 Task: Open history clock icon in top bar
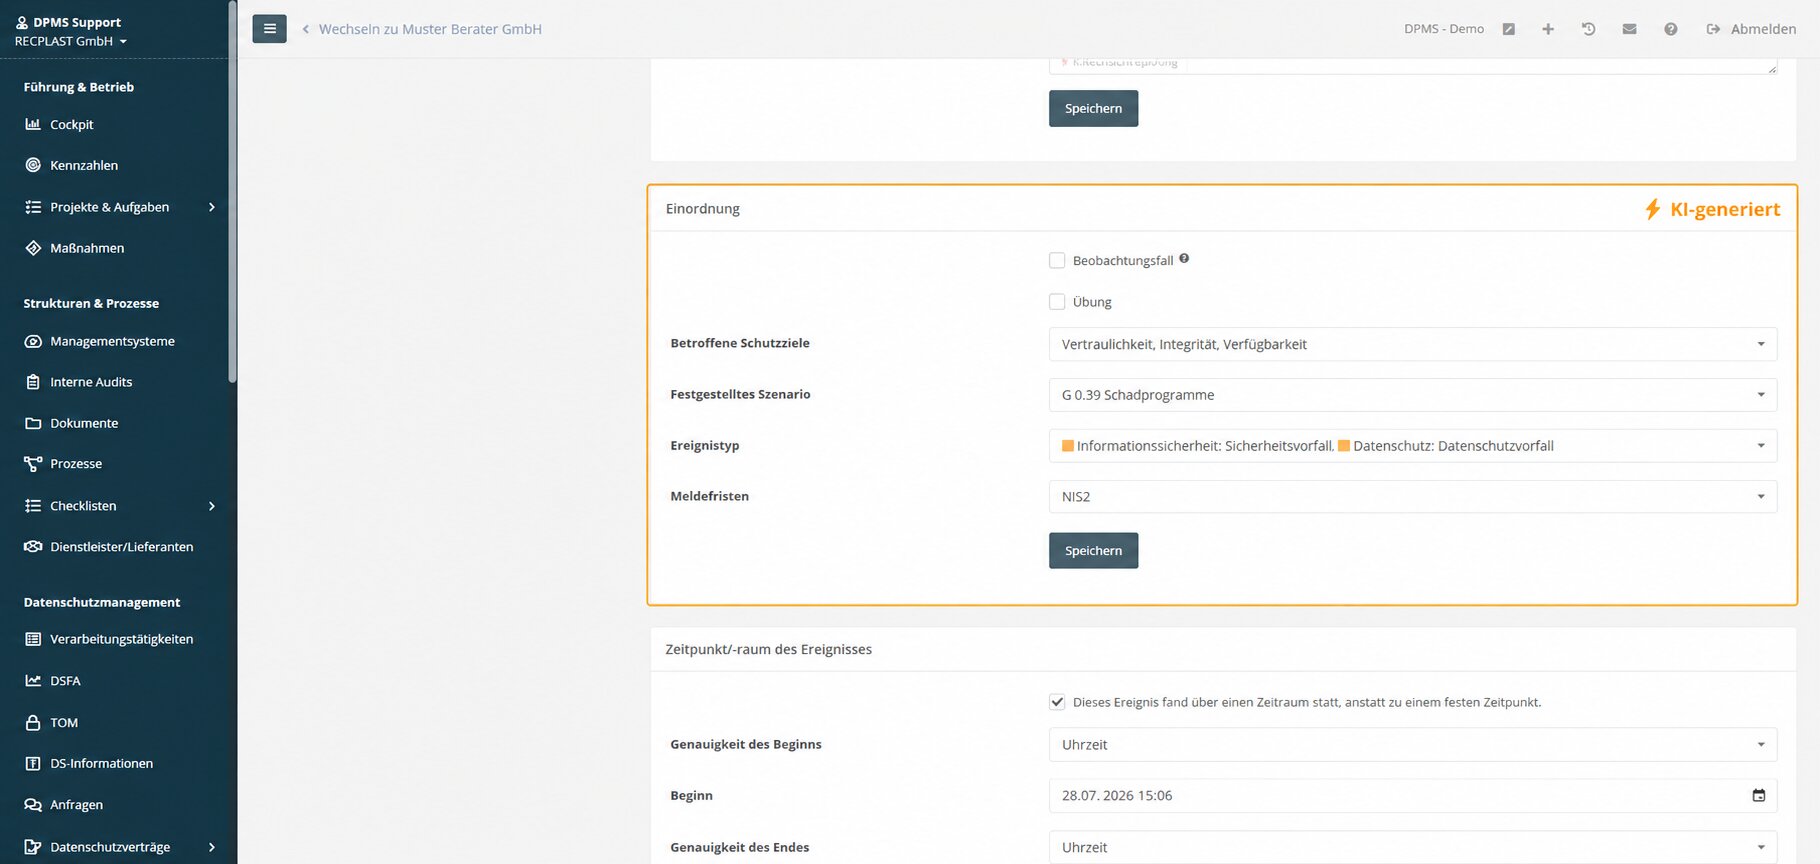coord(1588,29)
